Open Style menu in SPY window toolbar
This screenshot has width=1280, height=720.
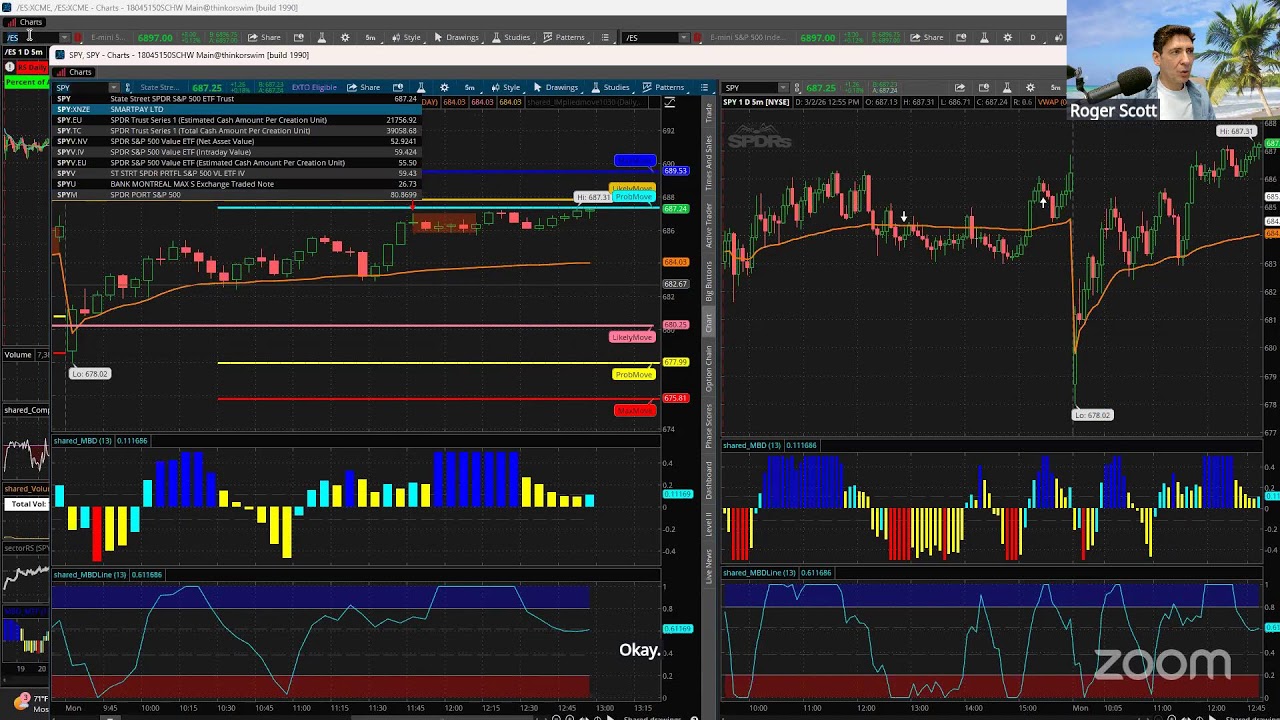click(506, 88)
